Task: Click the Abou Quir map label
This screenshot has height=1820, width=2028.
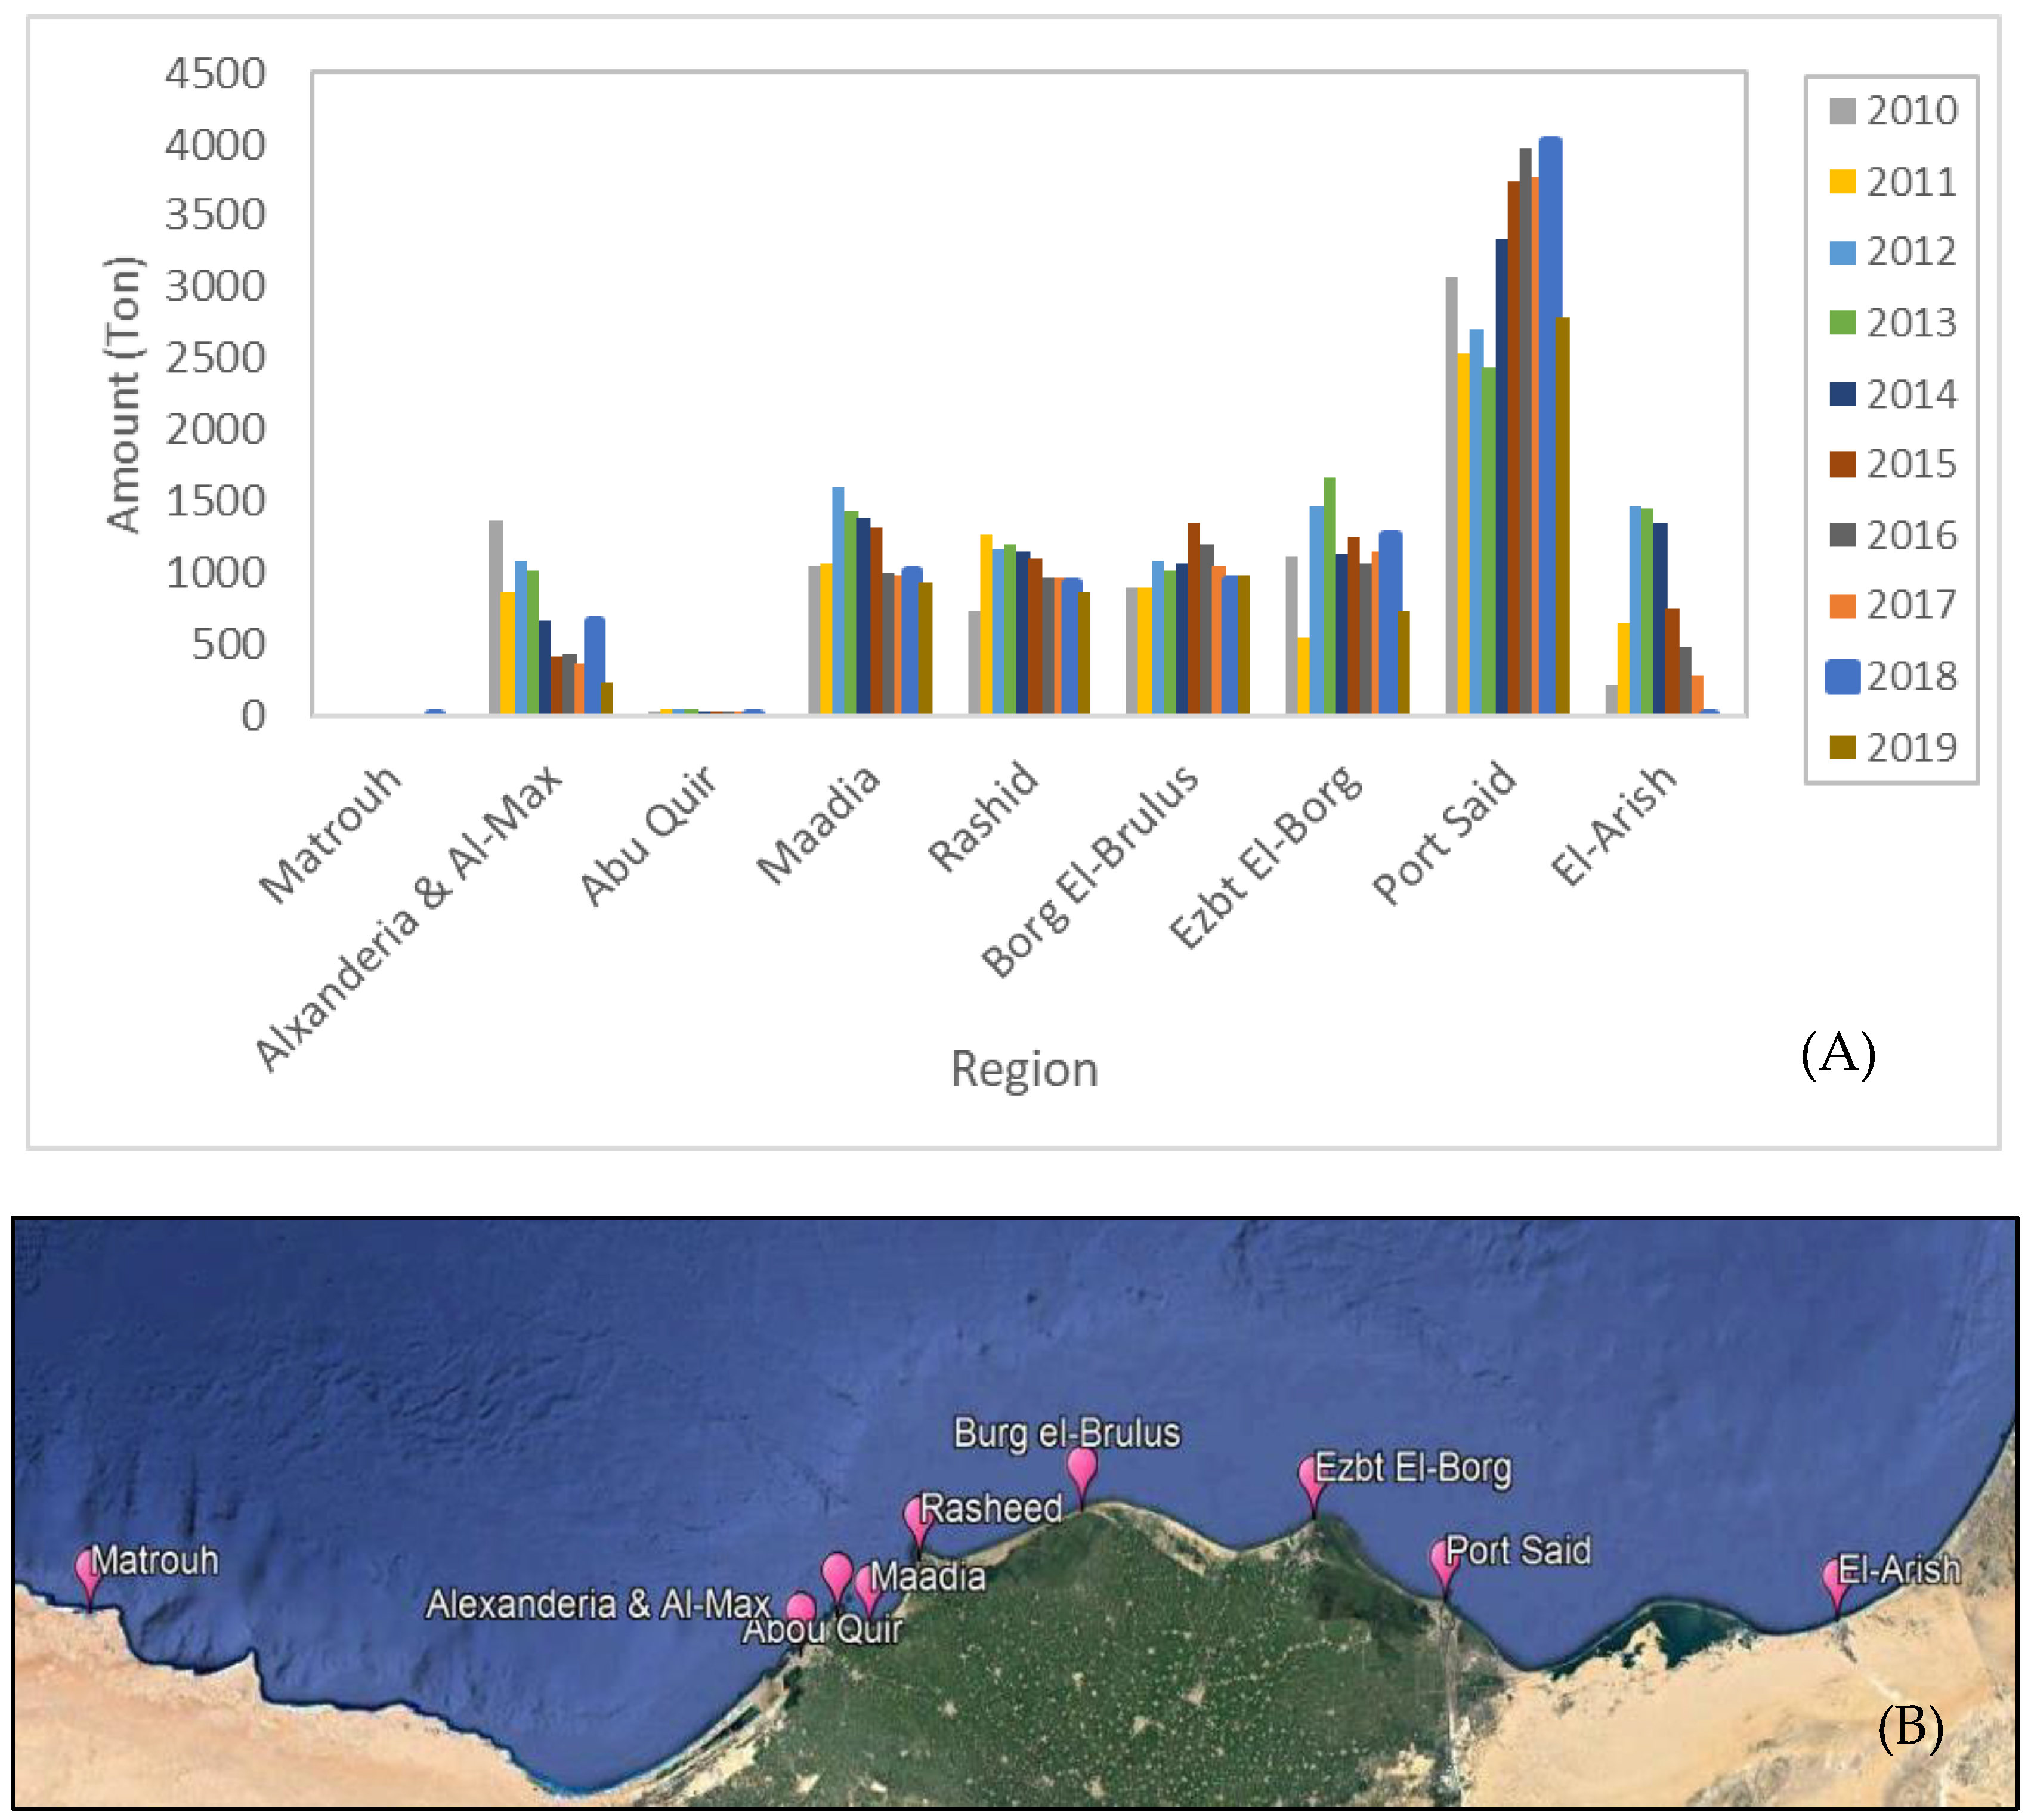Action: point(822,1630)
